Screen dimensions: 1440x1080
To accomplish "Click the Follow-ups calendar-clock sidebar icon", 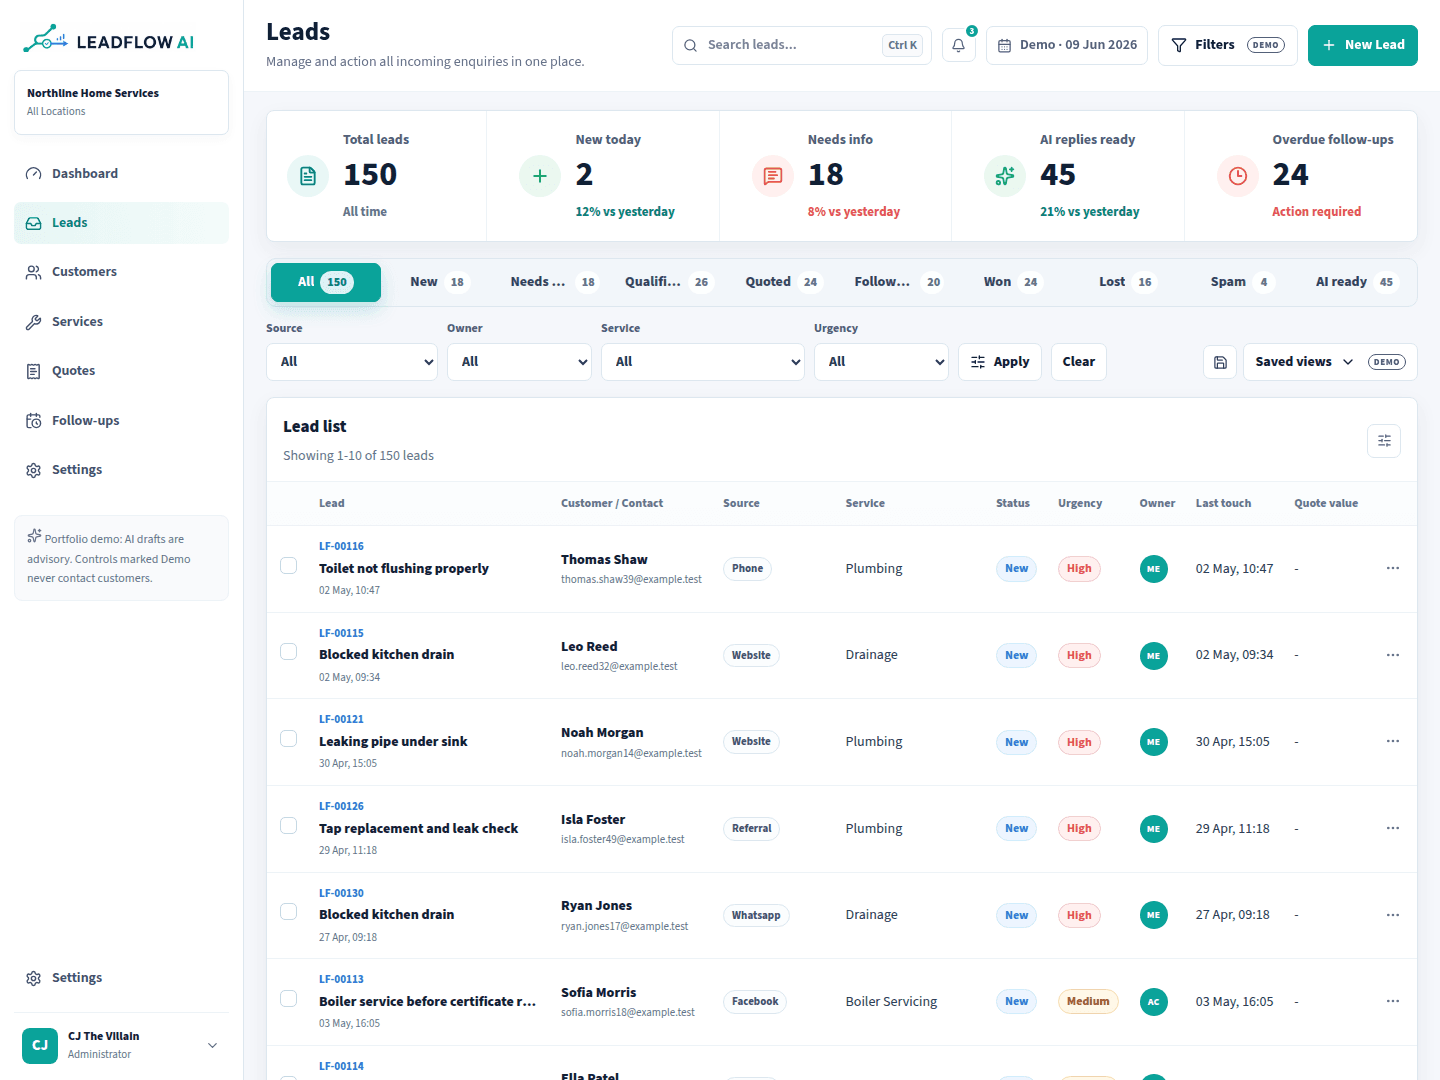I will (34, 421).
